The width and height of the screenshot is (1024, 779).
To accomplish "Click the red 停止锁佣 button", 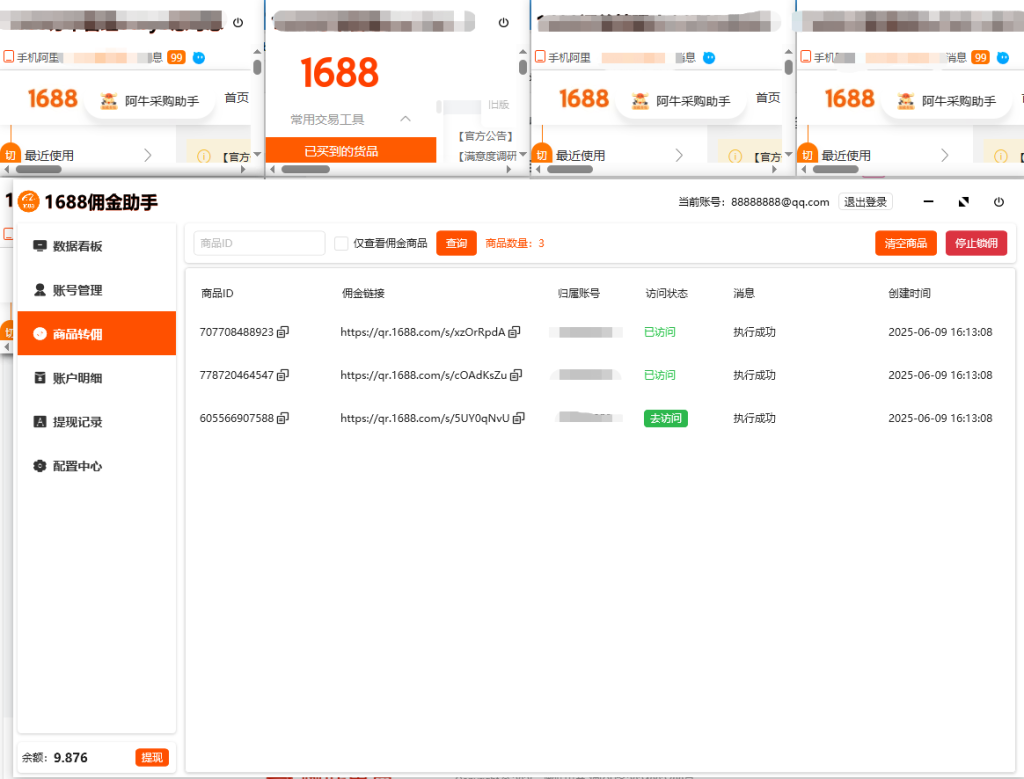I will tap(976, 243).
